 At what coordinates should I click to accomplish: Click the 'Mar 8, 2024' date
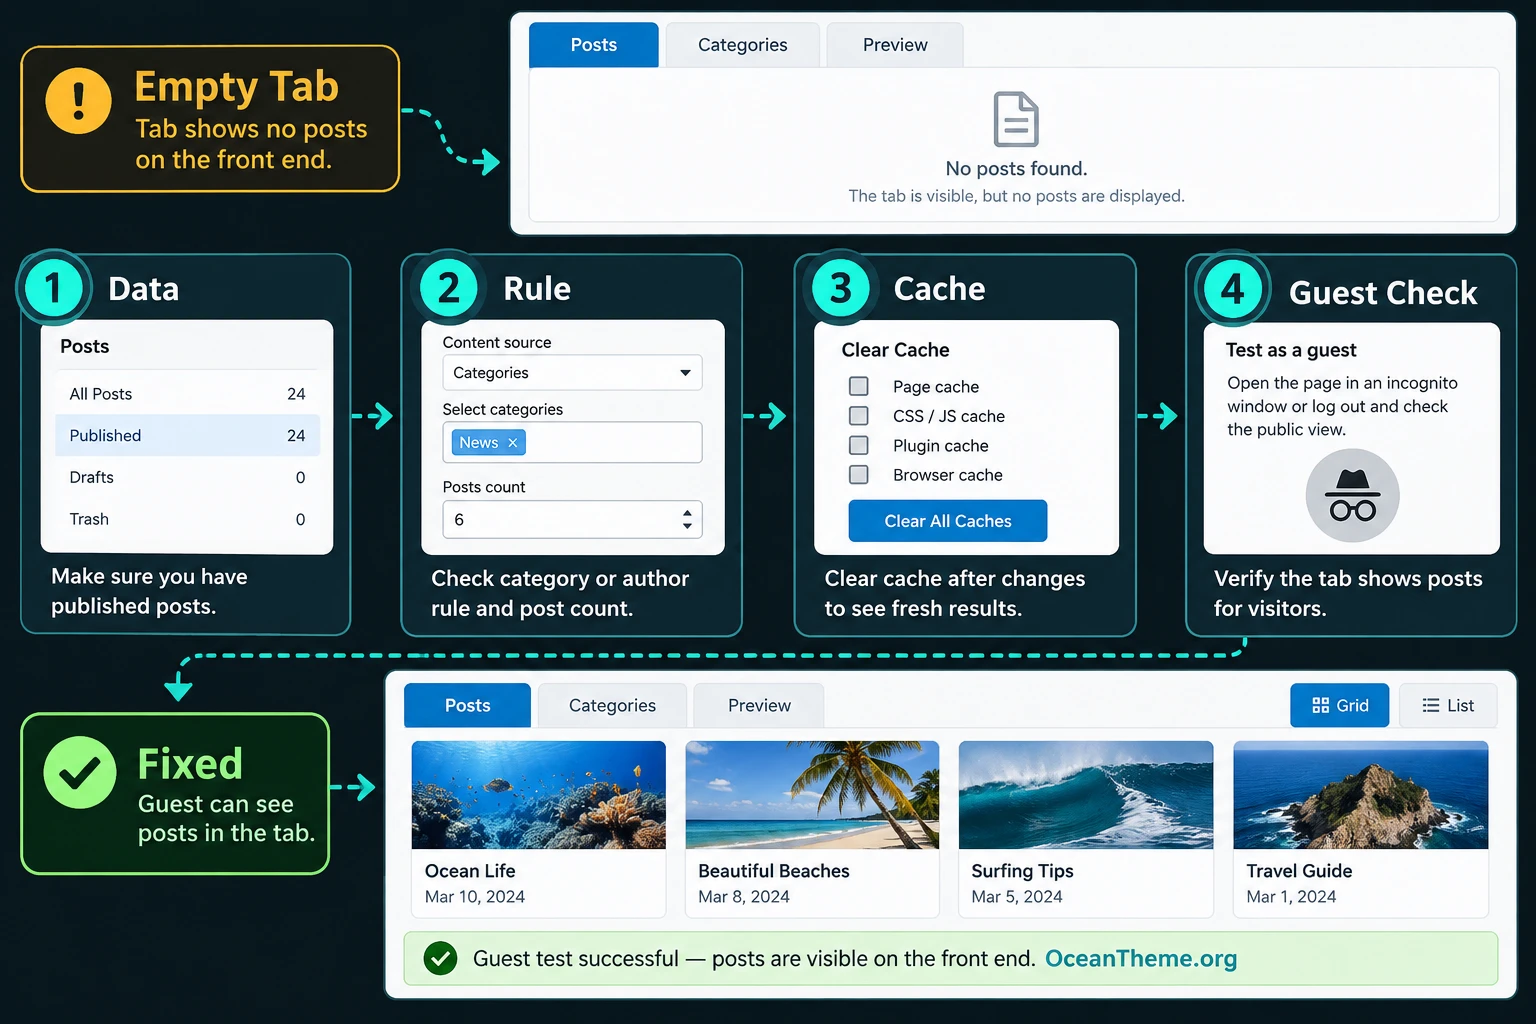744,897
